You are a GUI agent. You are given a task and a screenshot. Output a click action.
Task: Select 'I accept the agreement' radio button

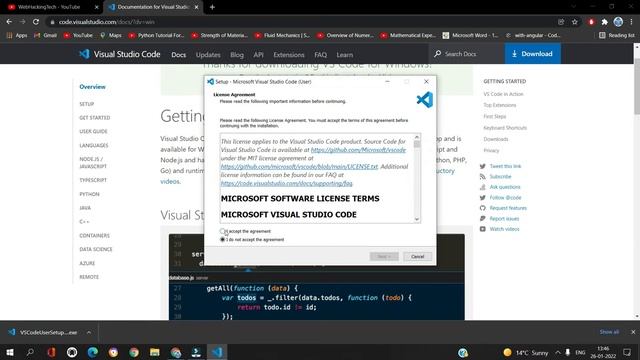point(222,231)
